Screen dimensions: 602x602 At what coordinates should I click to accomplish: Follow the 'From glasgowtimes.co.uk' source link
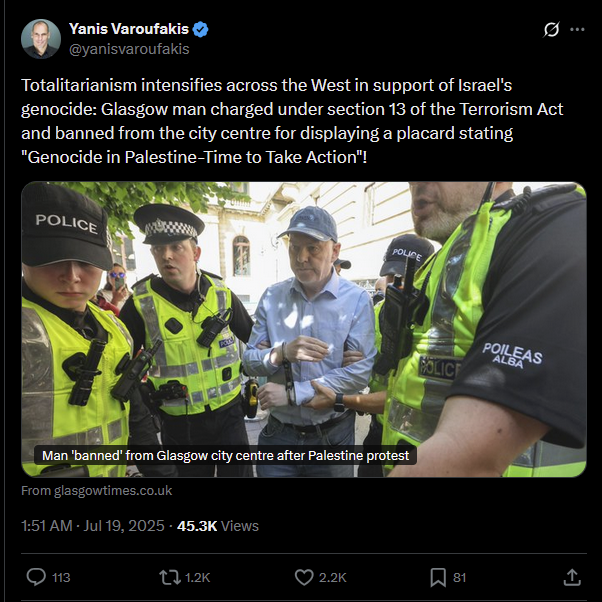tap(96, 491)
